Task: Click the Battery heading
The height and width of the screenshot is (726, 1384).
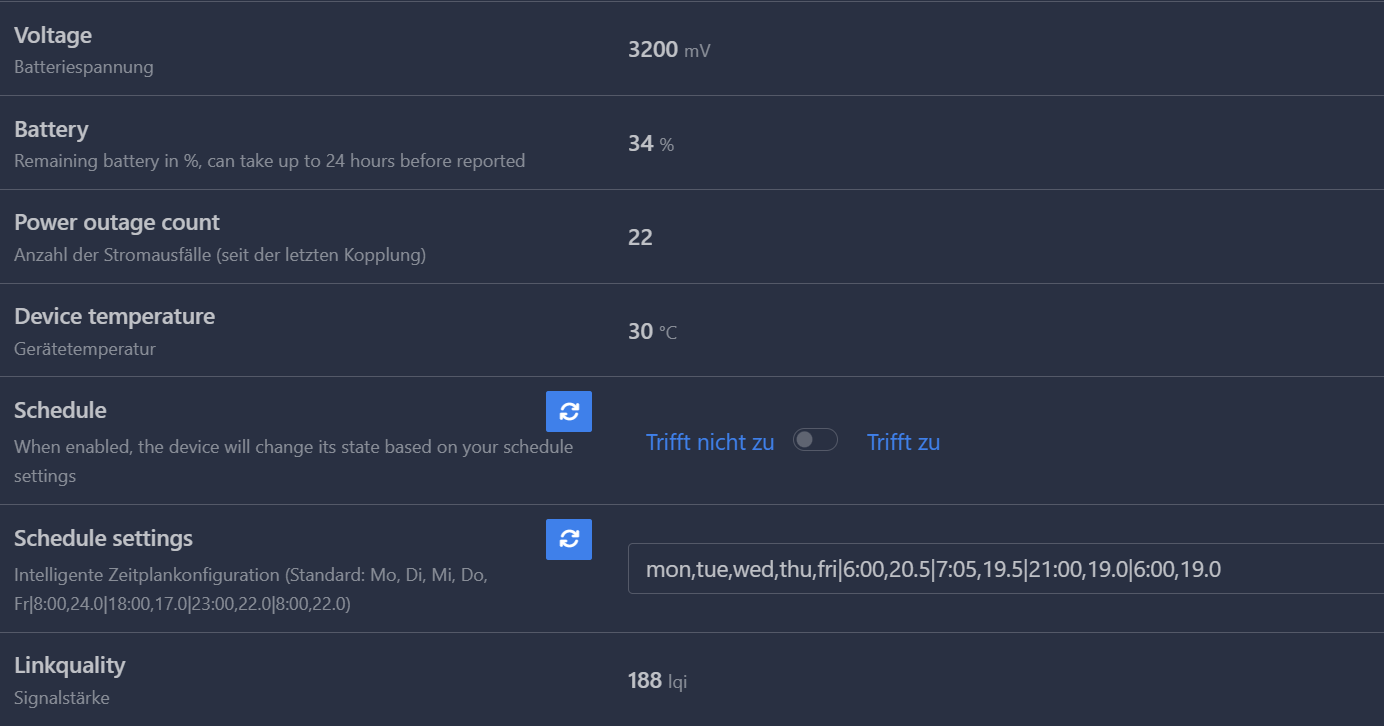Action: (51, 129)
